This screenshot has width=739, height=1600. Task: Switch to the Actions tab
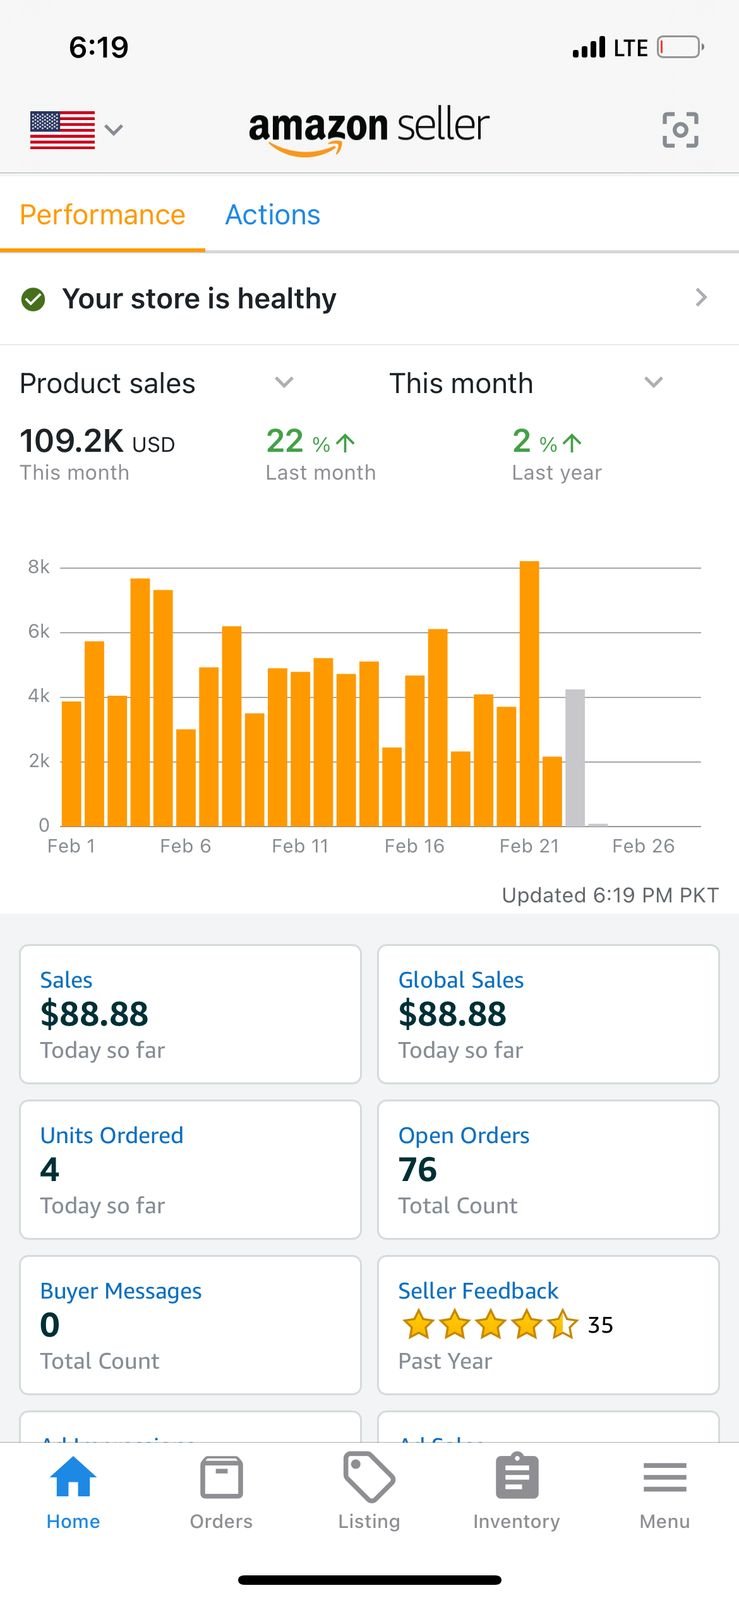click(272, 215)
